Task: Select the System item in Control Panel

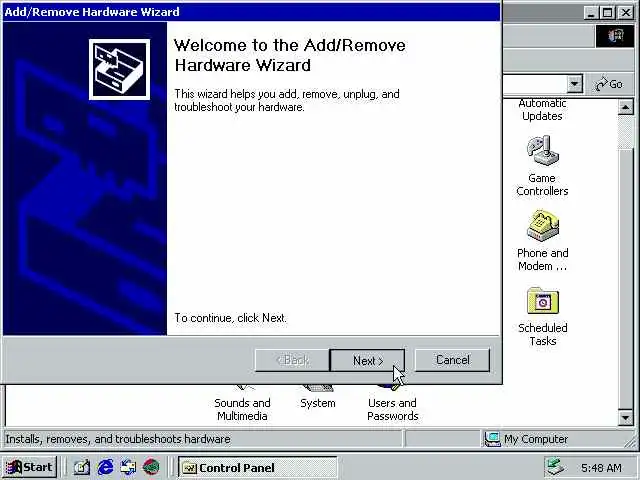Action: tap(318, 403)
